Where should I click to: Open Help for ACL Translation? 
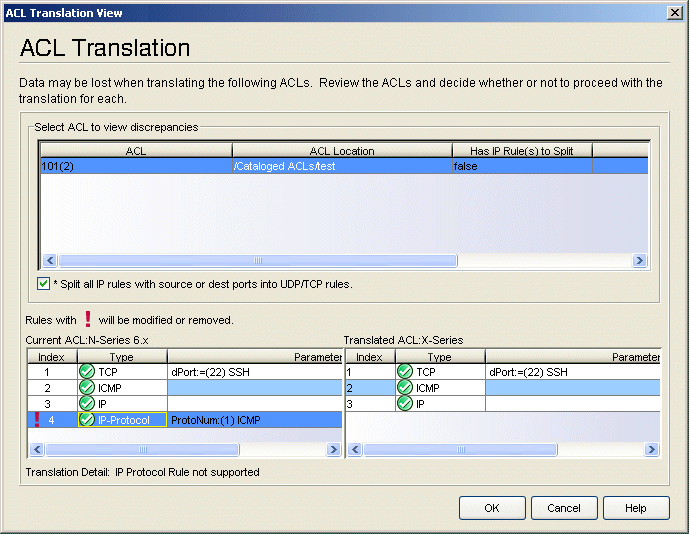pyautogui.click(x=636, y=508)
